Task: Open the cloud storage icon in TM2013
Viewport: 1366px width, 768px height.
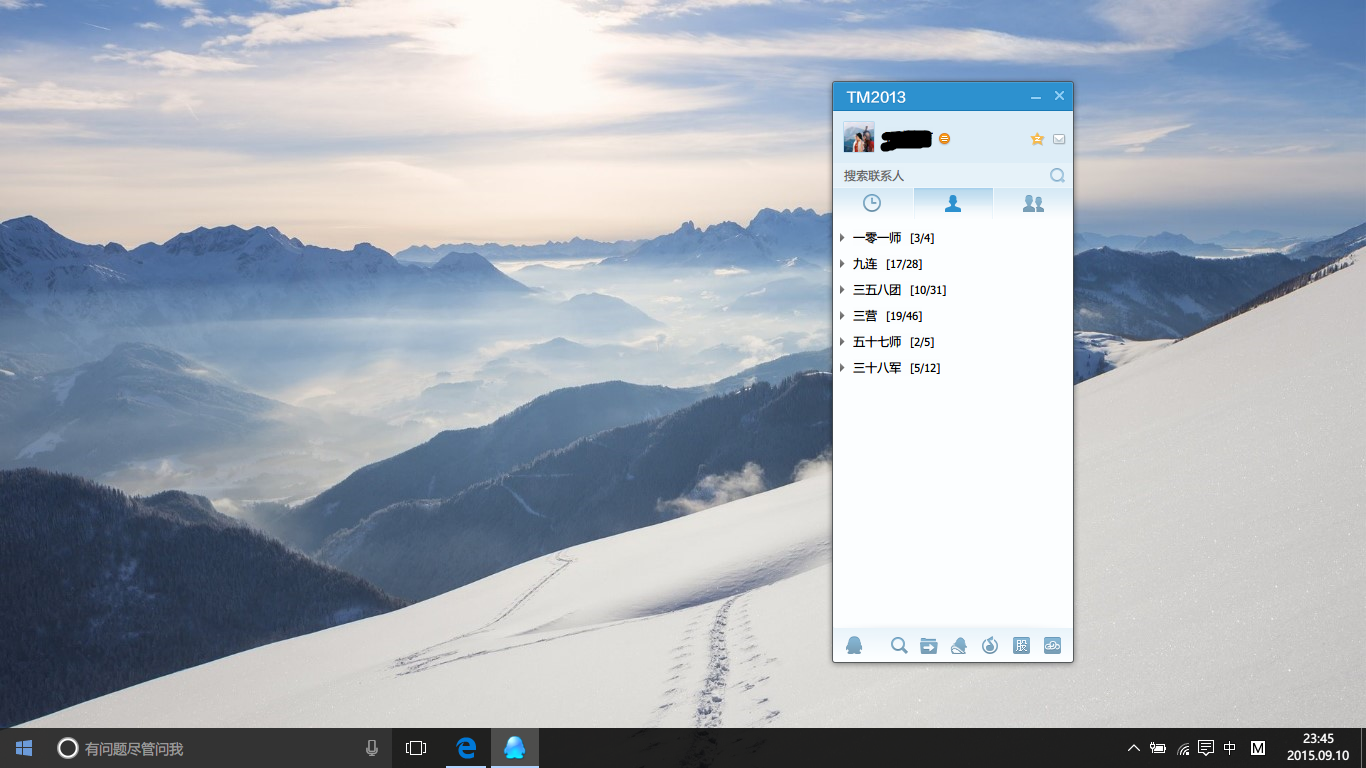Action: 1052,645
